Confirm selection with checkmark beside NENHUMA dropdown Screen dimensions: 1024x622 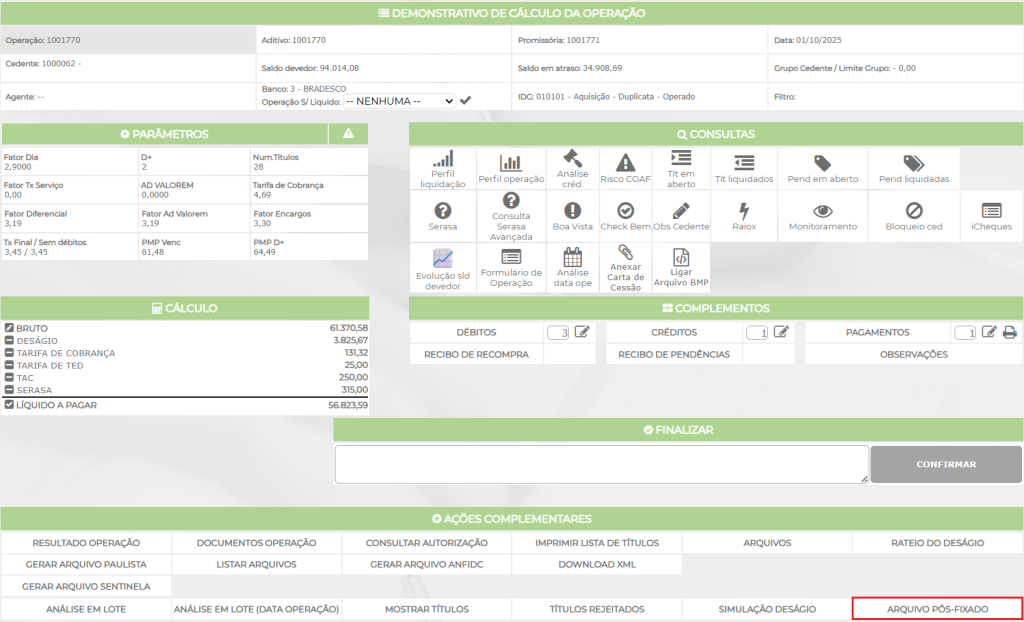(x=465, y=101)
